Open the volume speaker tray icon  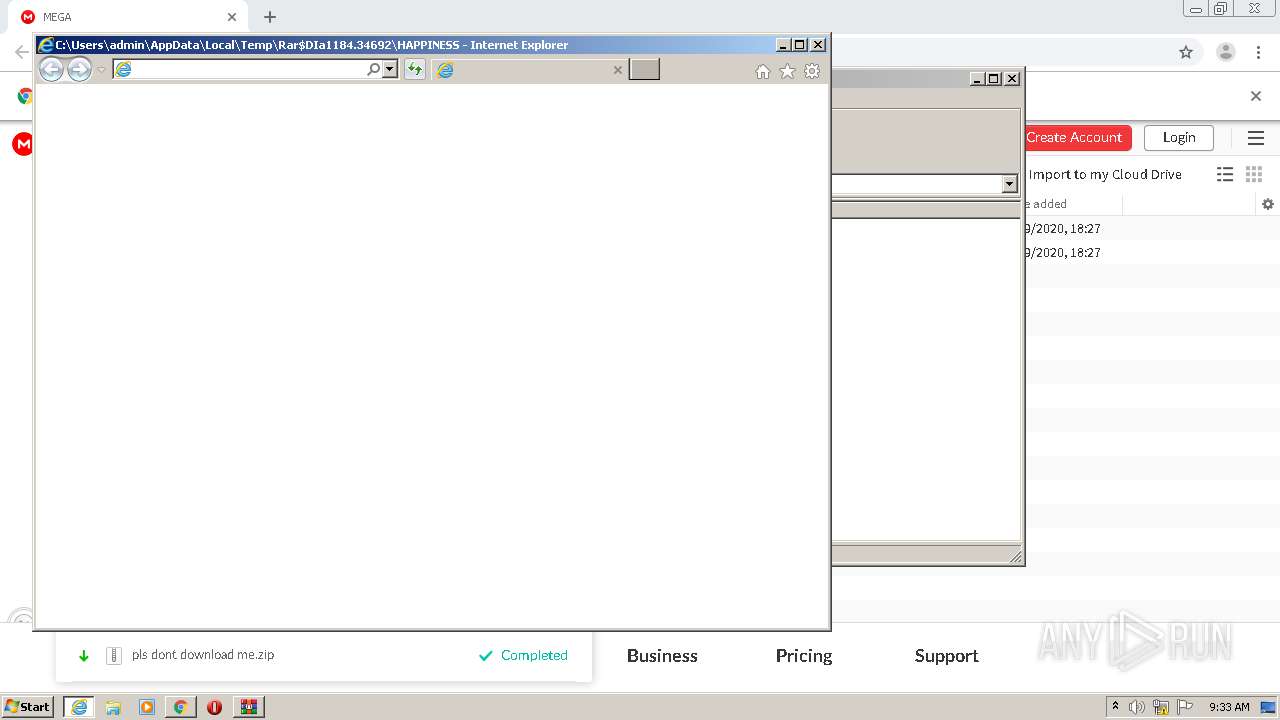(x=1137, y=707)
